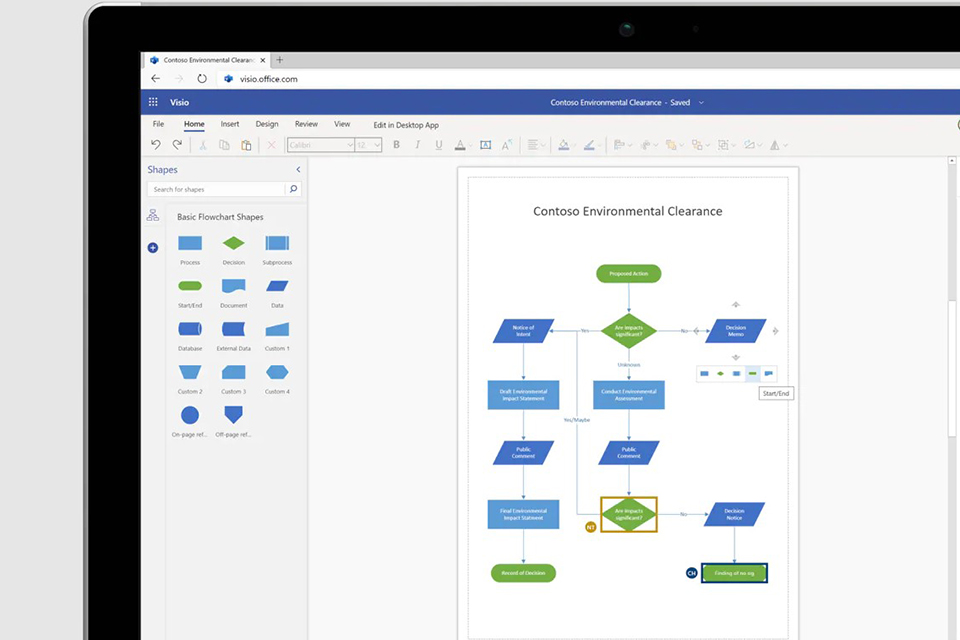Click the Delete X icon in toolbar

271,145
